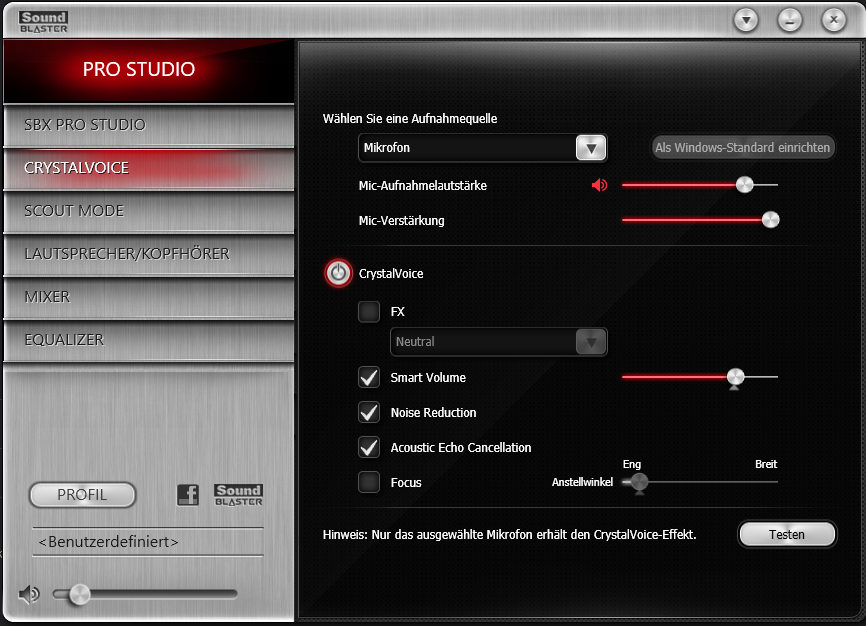866x626 pixels.
Task: Click the PRO STUDIO header banner
Action: click(149, 71)
